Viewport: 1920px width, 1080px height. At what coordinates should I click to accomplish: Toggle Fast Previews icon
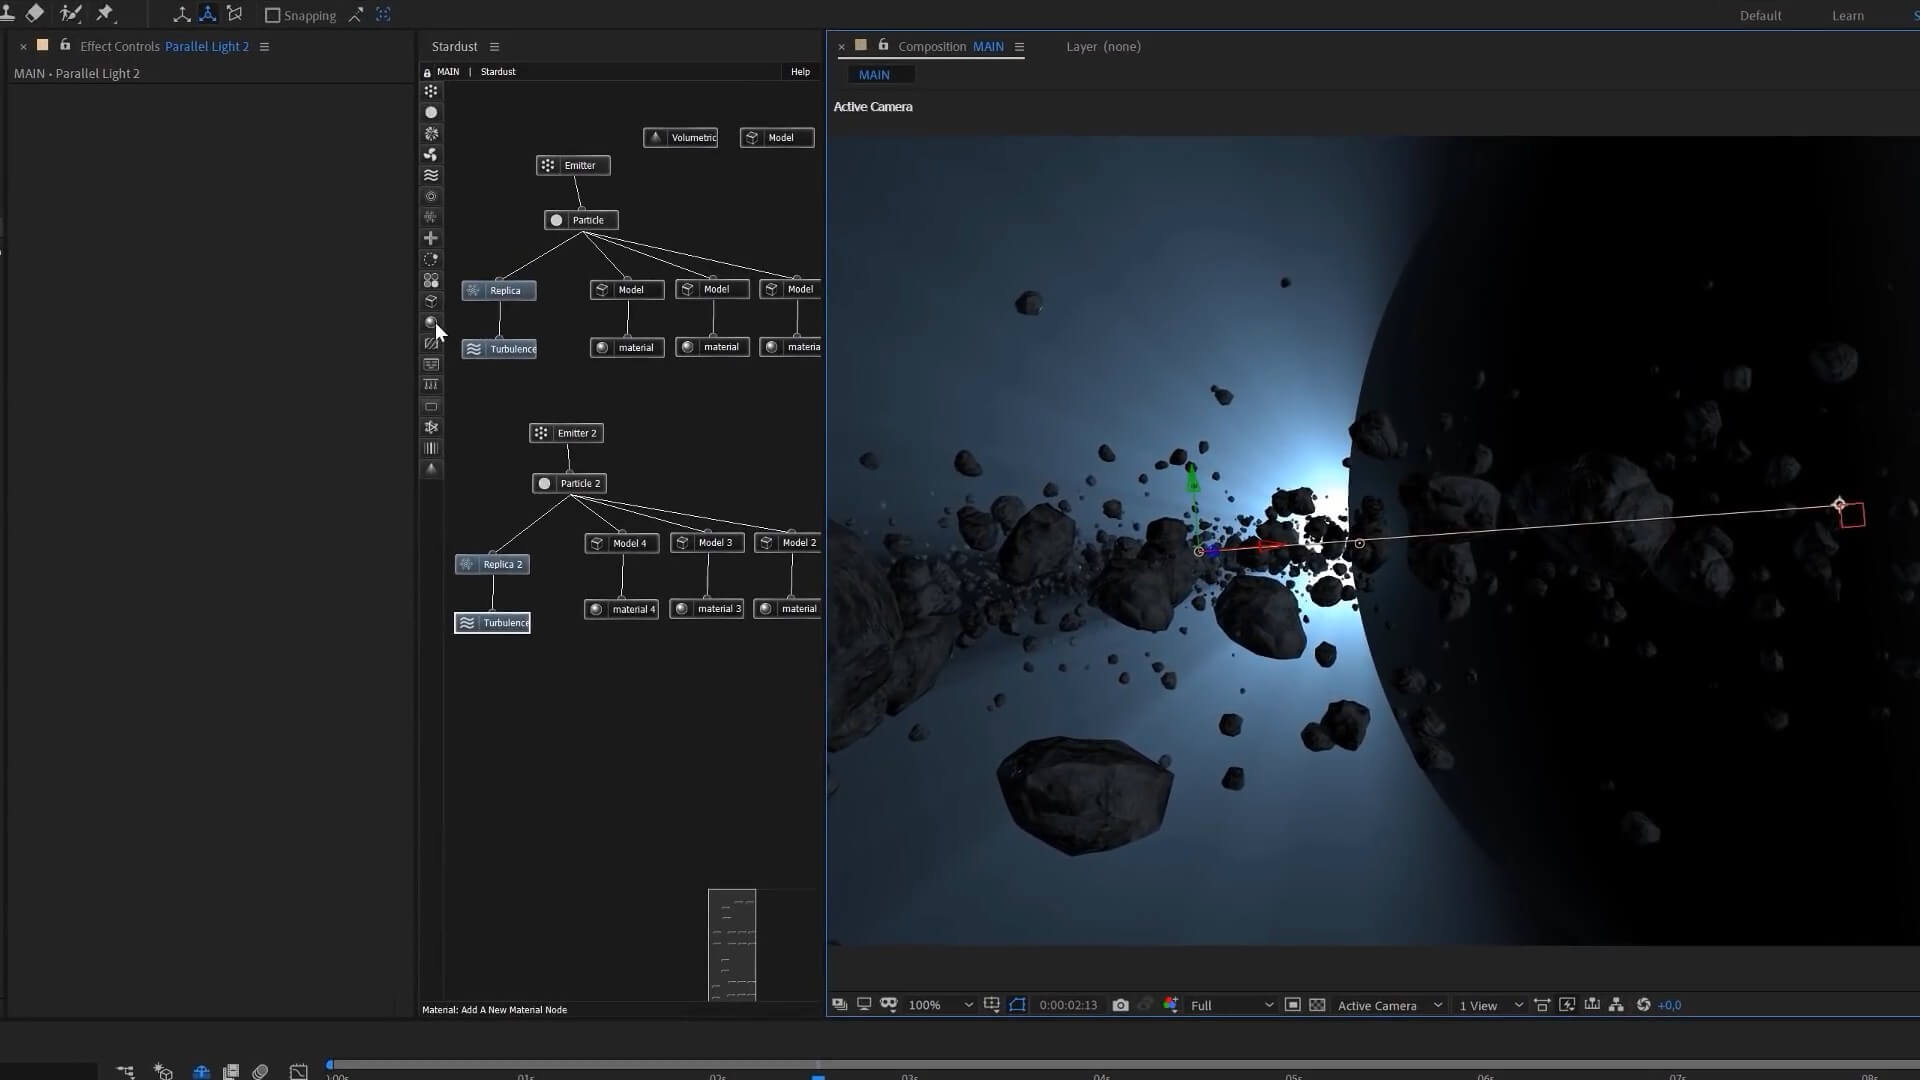coord(1567,1005)
